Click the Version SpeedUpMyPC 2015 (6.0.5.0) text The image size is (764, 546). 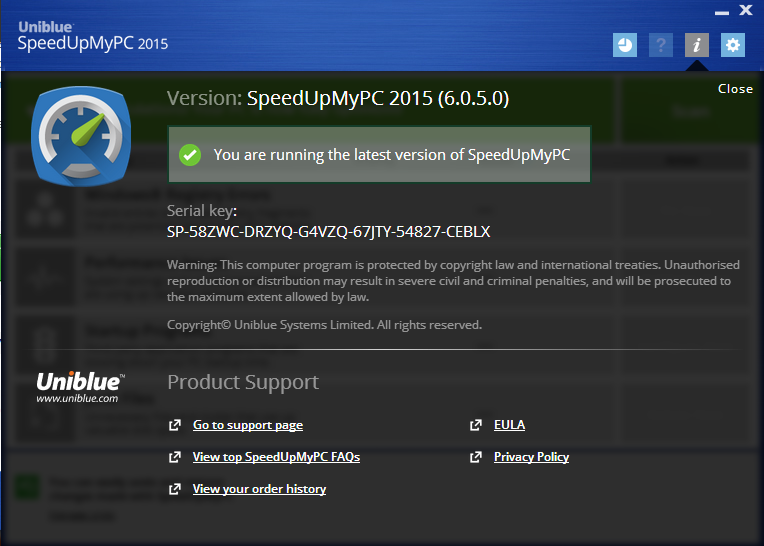(x=338, y=98)
